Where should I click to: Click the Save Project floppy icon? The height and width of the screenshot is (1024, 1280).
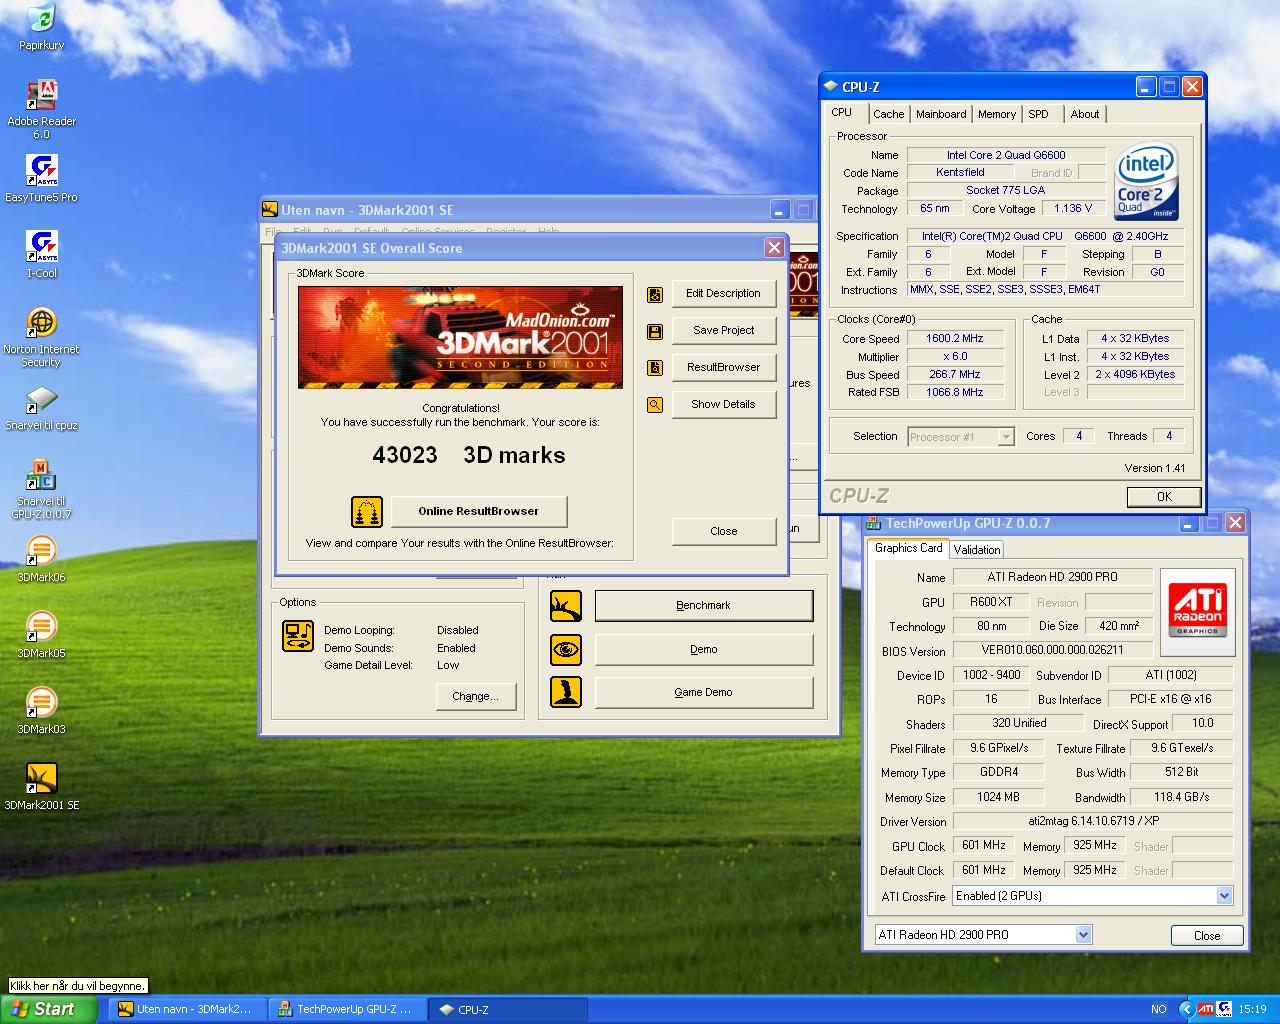pyautogui.click(x=655, y=331)
